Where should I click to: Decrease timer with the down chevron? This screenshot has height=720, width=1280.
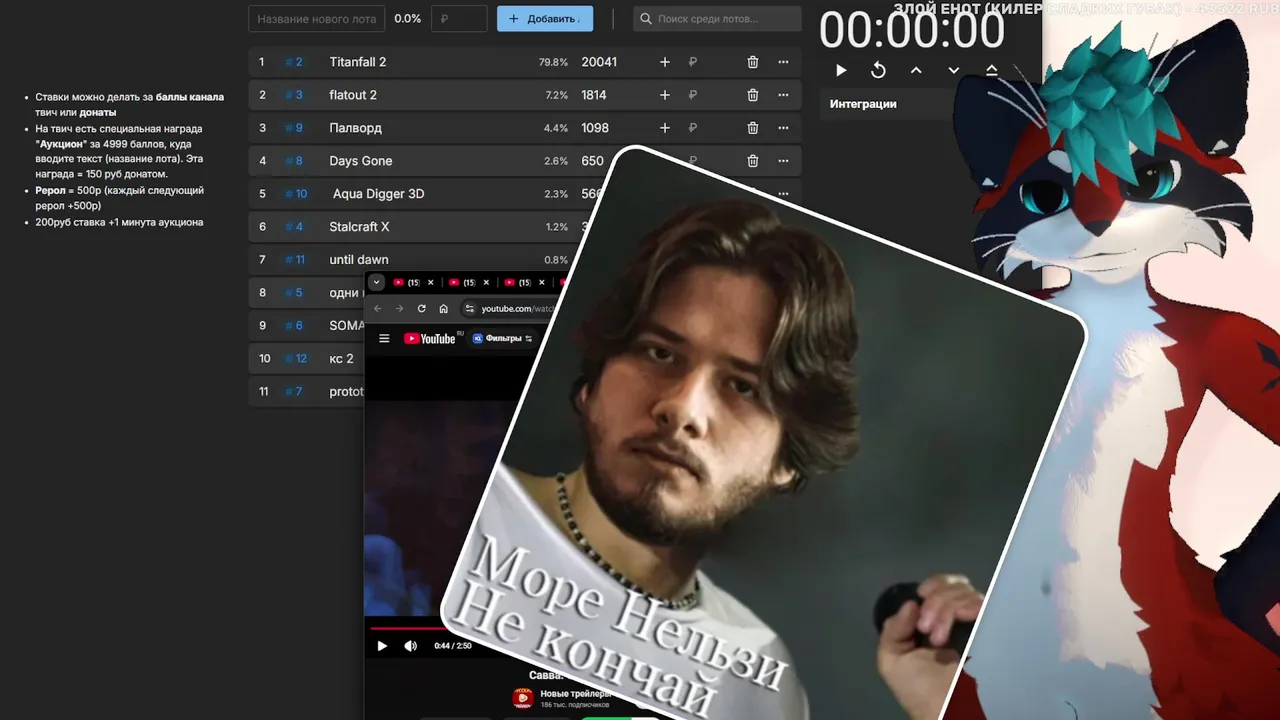[954, 70]
